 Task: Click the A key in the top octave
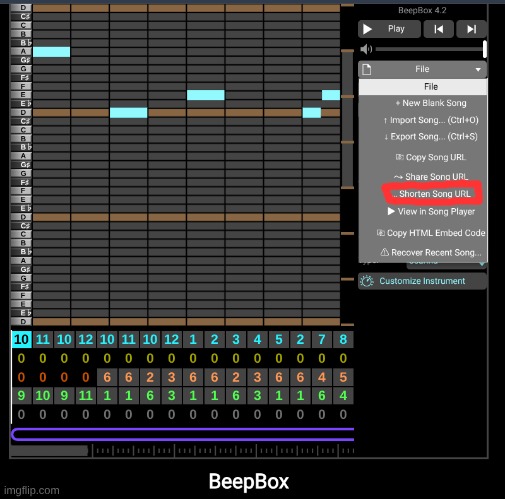(22, 51)
